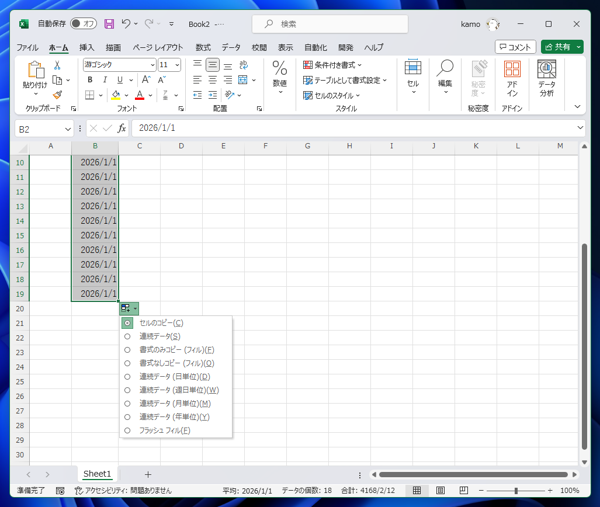Increase font size with larger A

[x=146, y=80]
